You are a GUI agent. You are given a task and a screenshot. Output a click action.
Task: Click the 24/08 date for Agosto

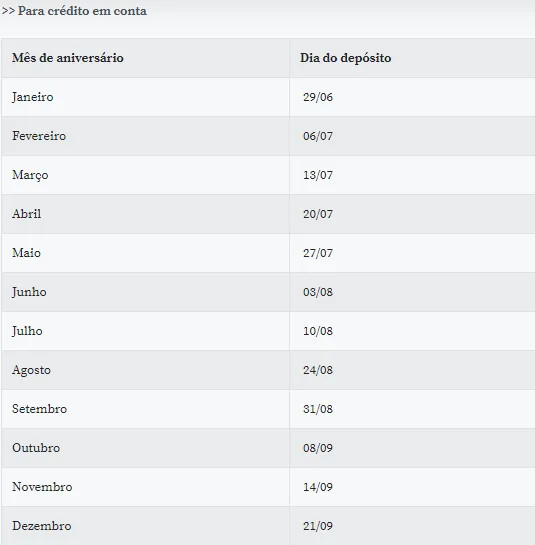point(318,370)
